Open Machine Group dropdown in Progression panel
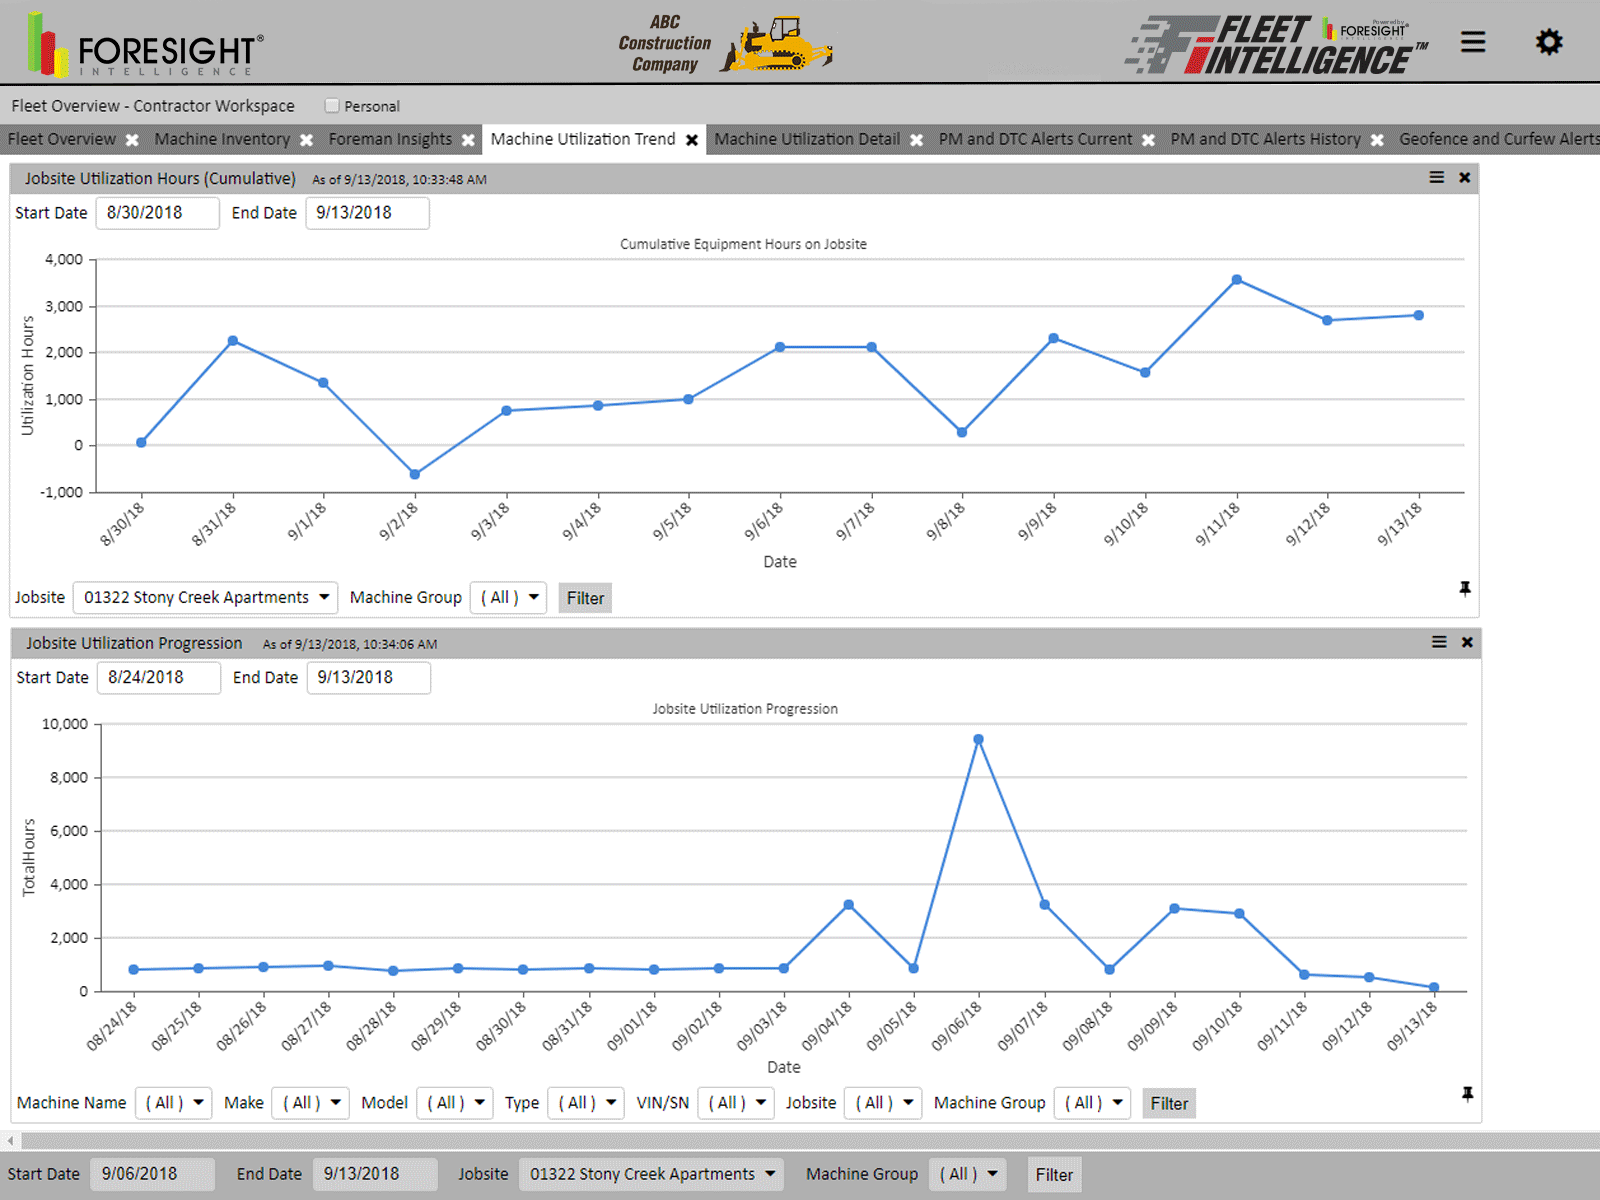This screenshot has height=1200, width=1600. (1092, 1103)
